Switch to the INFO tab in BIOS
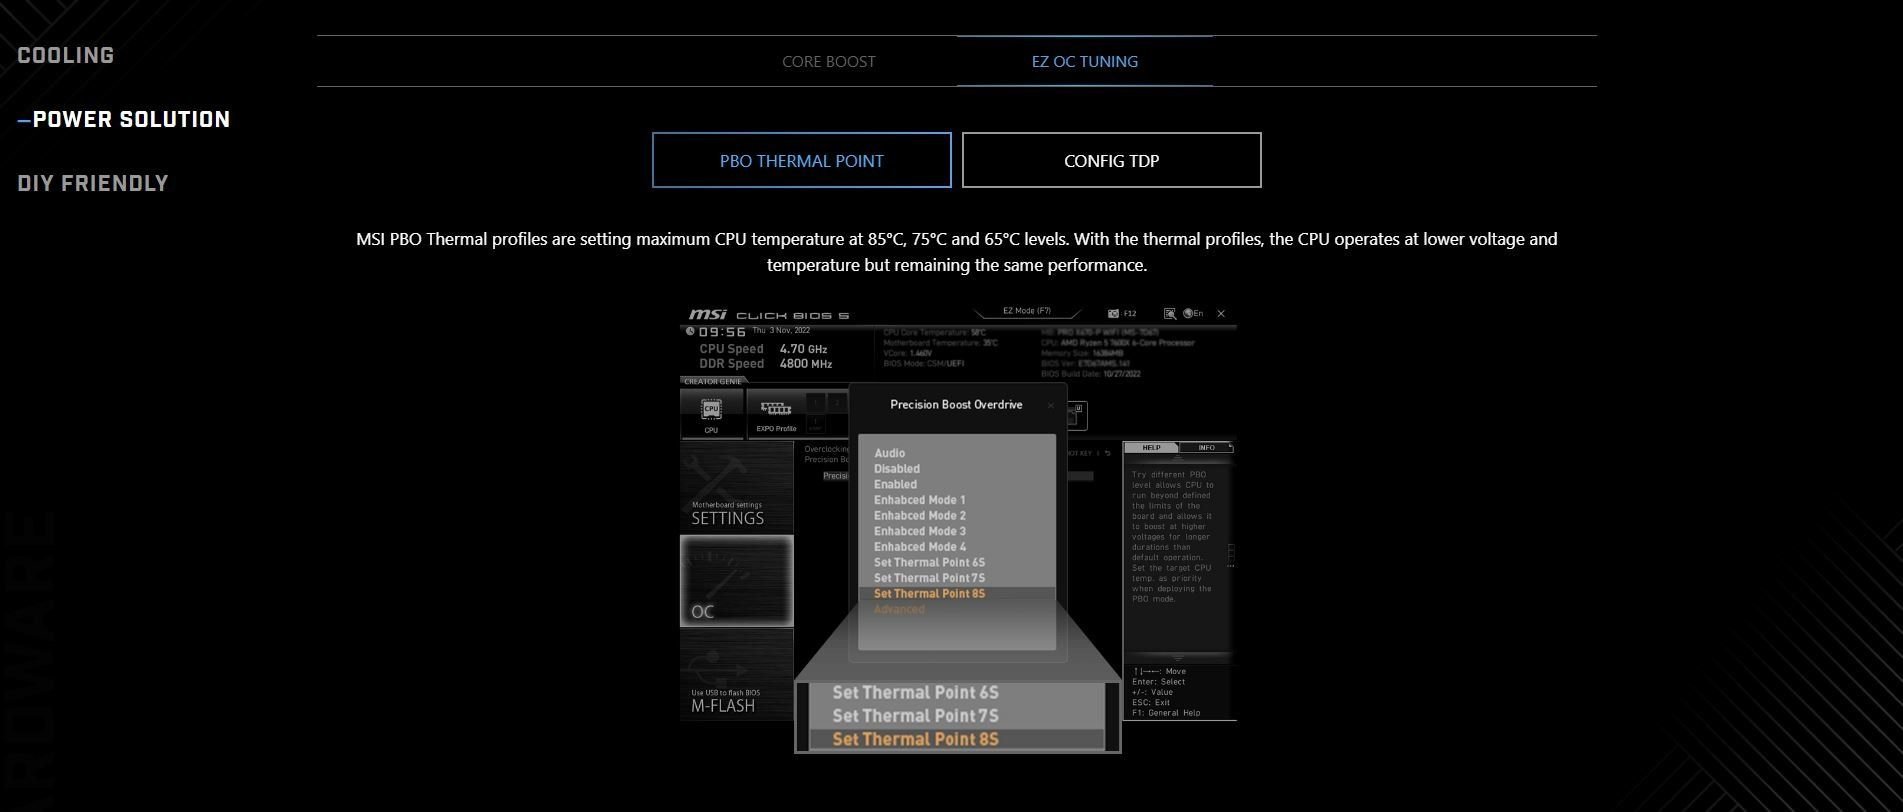The width and height of the screenshot is (1903, 812). (1206, 447)
